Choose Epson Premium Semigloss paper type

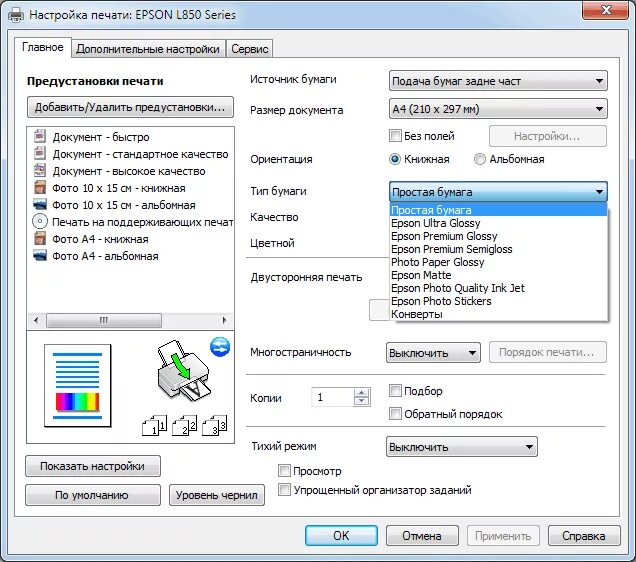[498, 249]
